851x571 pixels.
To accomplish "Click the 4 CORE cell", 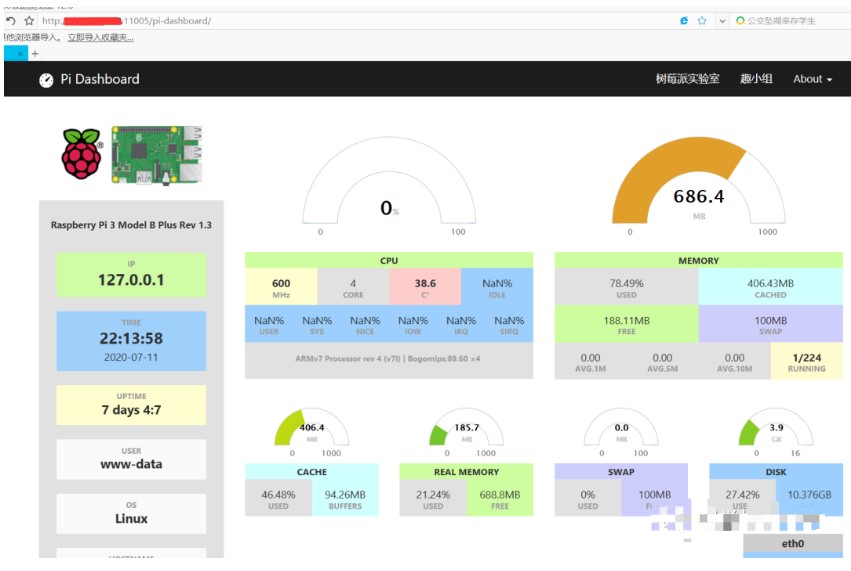I will [353, 287].
